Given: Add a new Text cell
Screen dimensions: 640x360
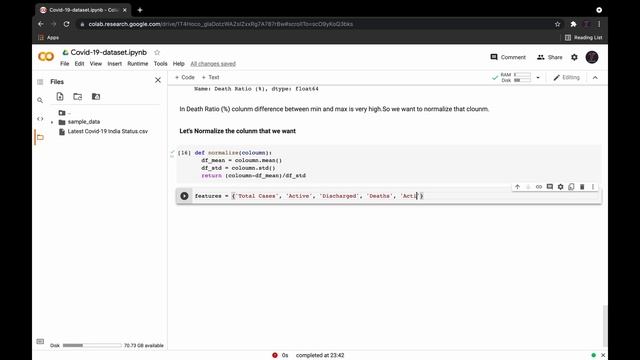Looking at the screenshot, I should tap(210, 77).
